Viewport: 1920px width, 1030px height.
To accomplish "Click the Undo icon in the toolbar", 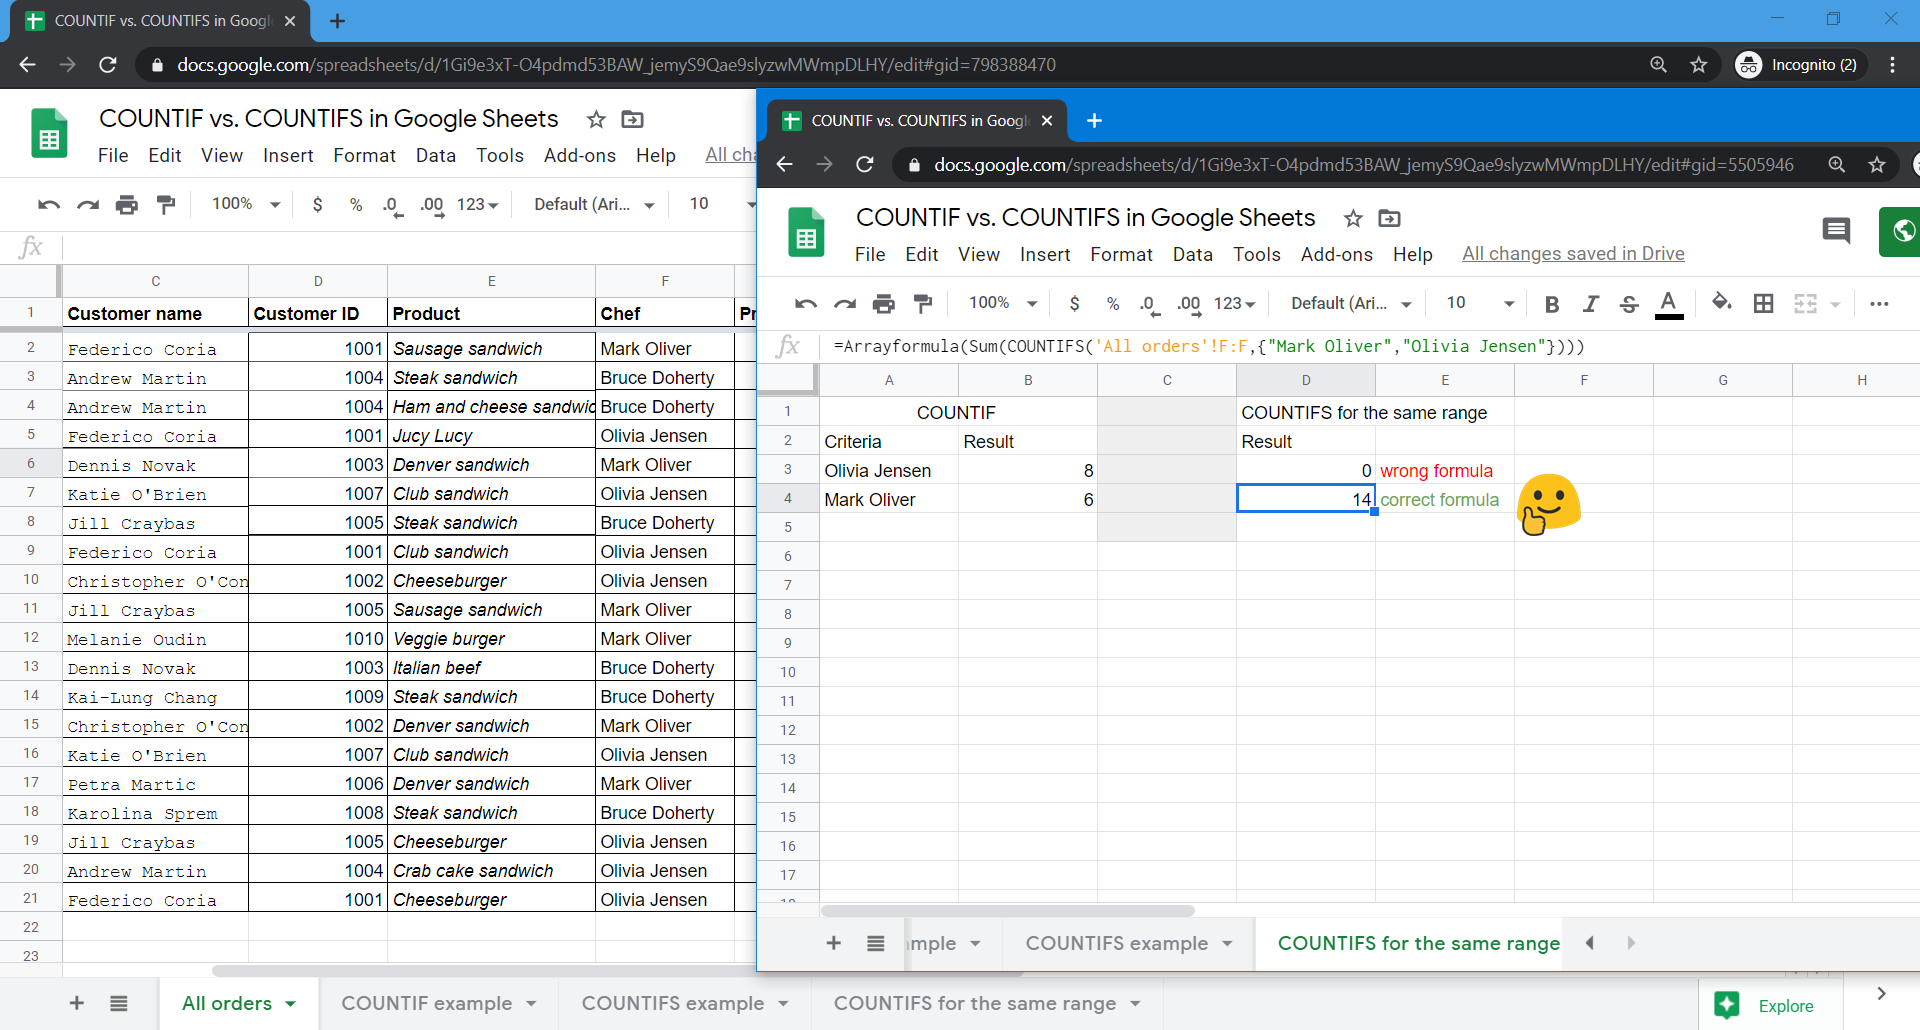I will (x=805, y=304).
